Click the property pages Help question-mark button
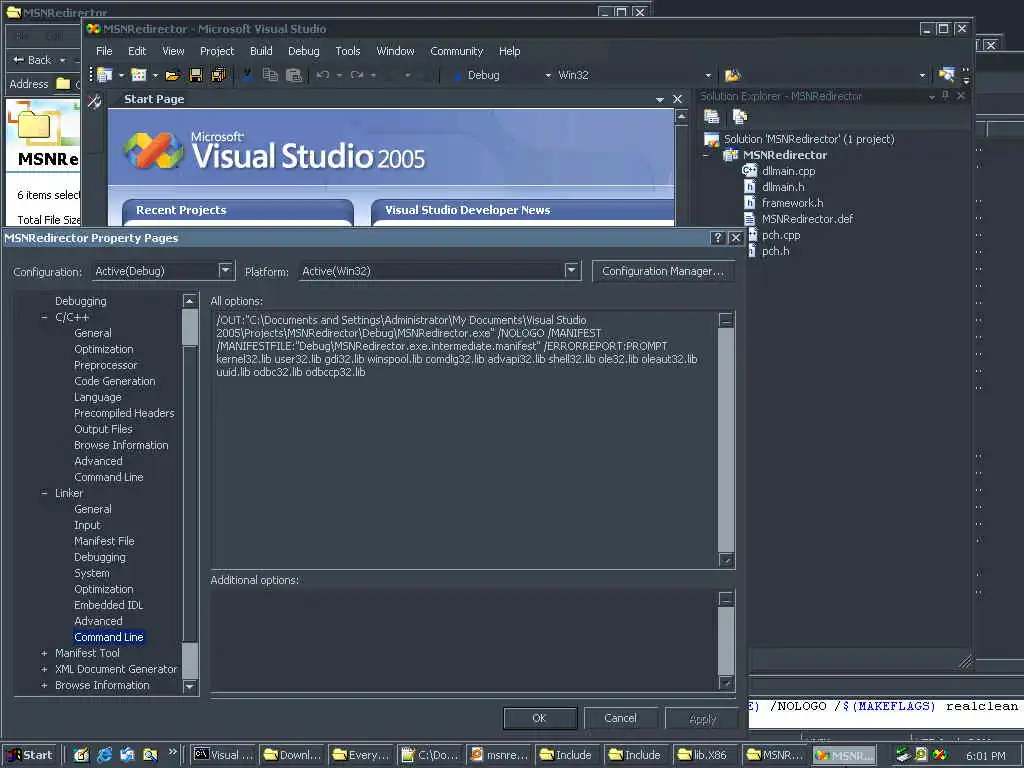Viewport: 1024px width, 768px height. pyautogui.click(x=717, y=238)
